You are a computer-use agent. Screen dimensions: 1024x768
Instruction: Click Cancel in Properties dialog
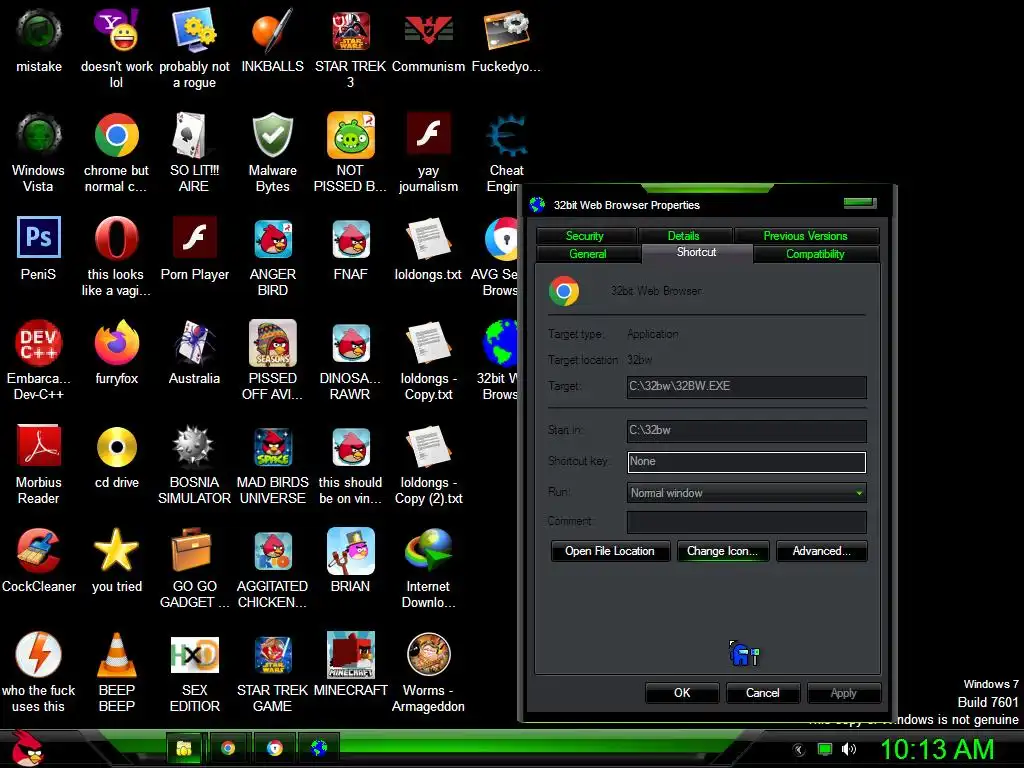tap(763, 693)
